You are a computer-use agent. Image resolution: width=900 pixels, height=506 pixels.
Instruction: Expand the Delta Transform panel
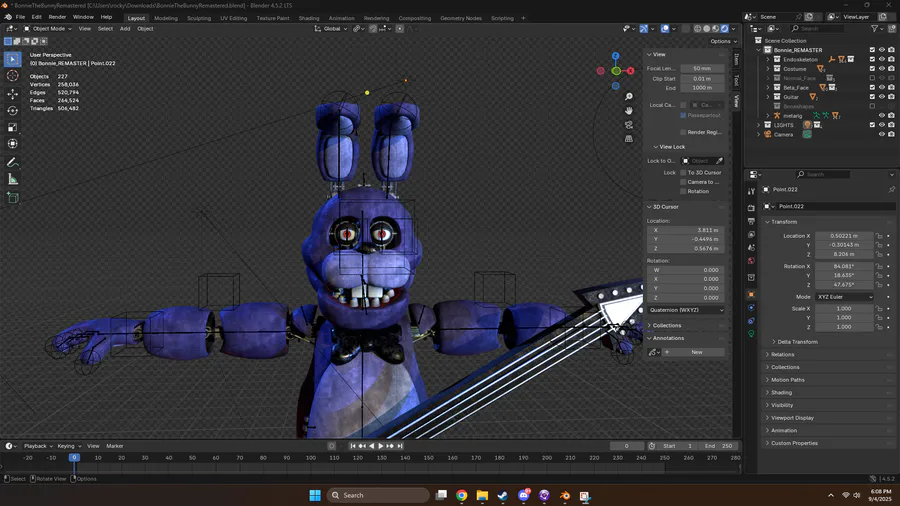point(798,342)
